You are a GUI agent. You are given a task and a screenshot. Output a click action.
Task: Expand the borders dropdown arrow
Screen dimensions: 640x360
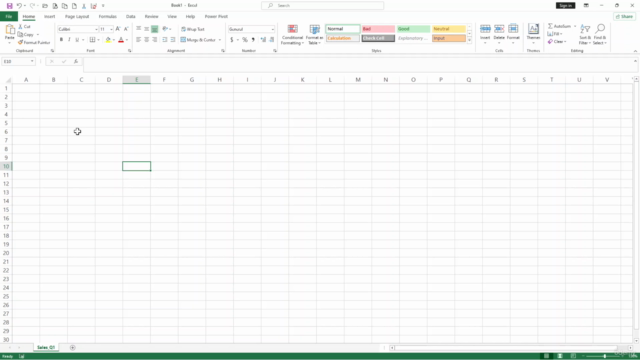98,40
